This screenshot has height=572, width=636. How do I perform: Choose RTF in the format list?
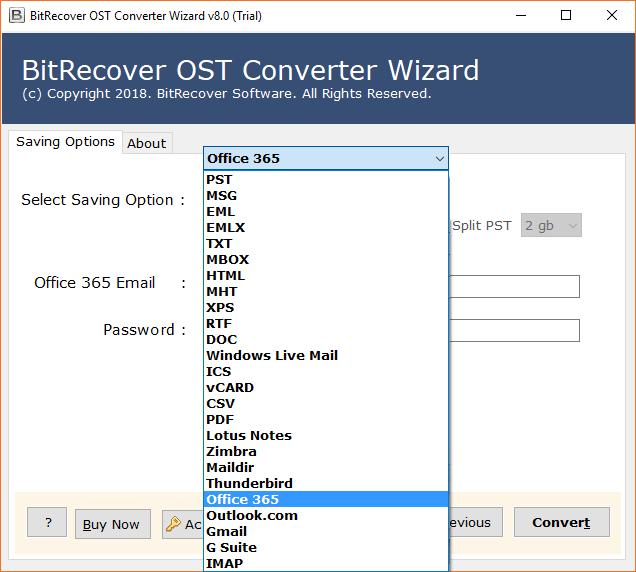pos(326,324)
